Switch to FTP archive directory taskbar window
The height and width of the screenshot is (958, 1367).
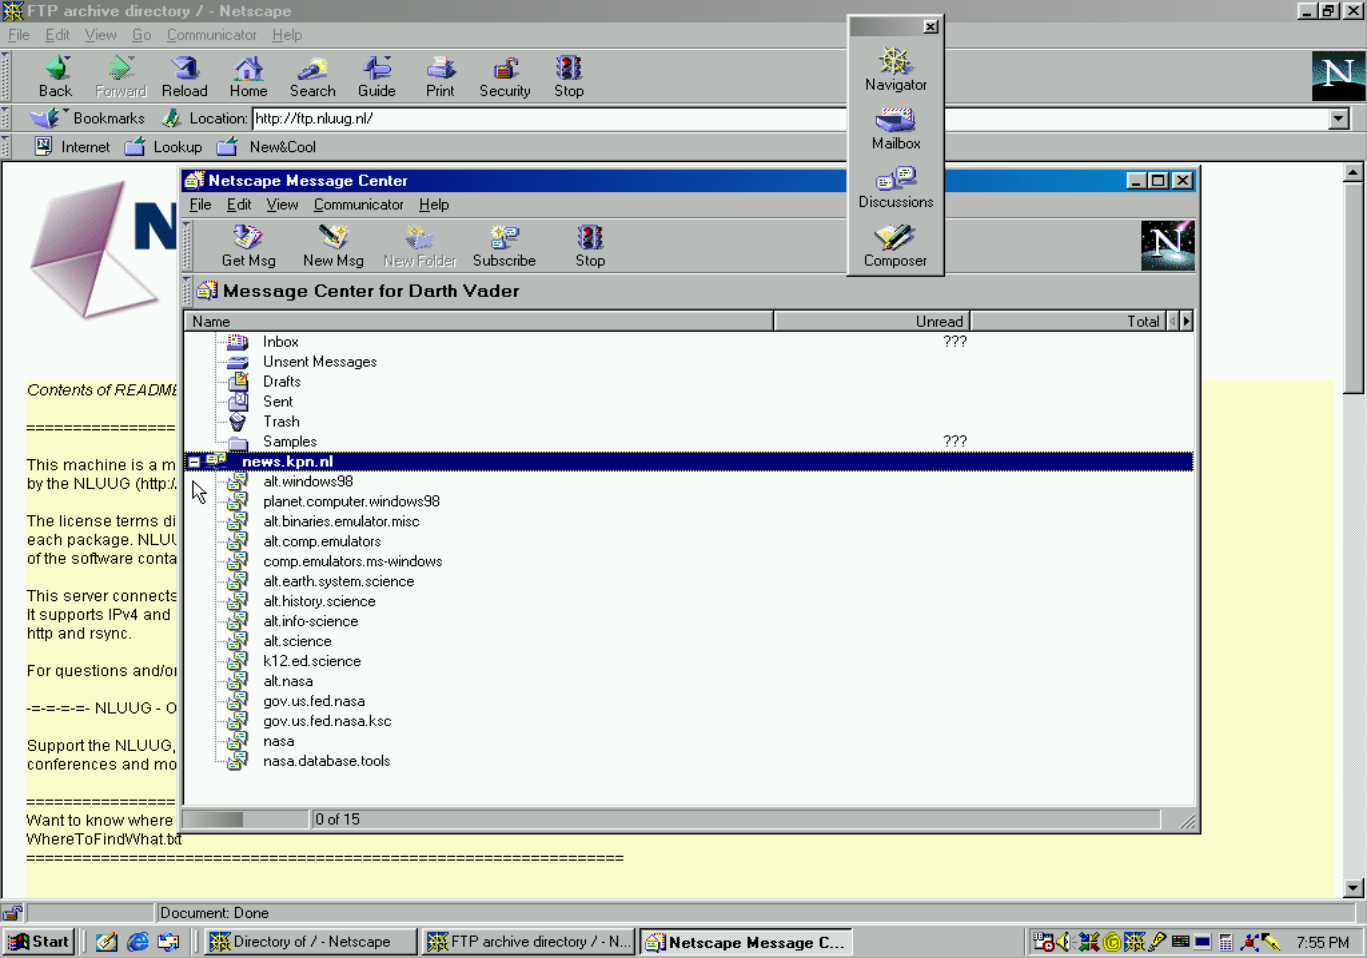tap(529, 942)
